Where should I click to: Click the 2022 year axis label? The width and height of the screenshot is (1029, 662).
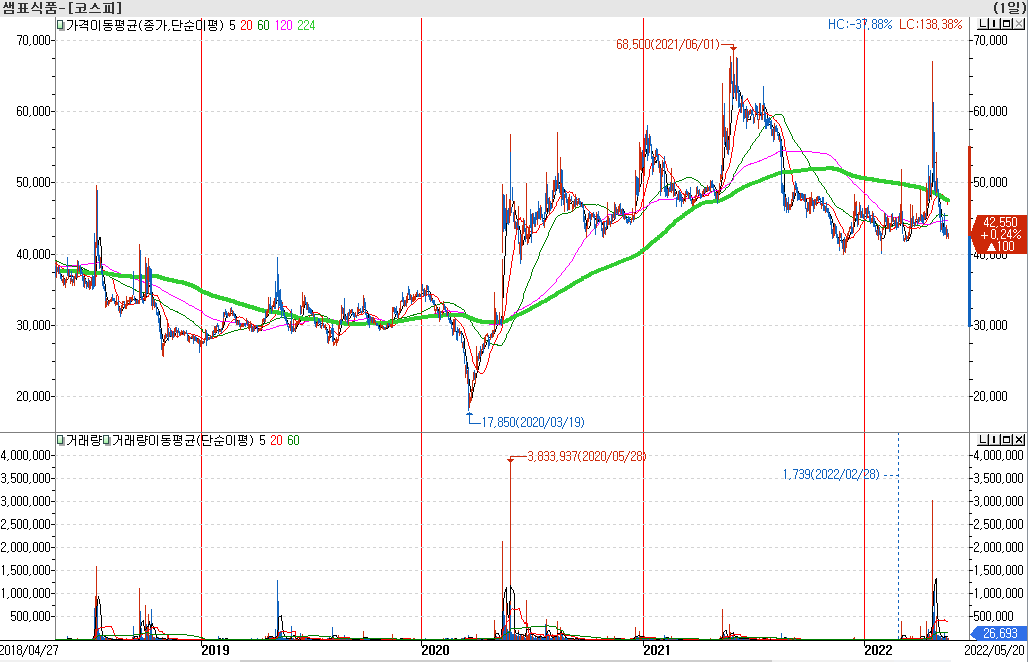pos(878,650)
